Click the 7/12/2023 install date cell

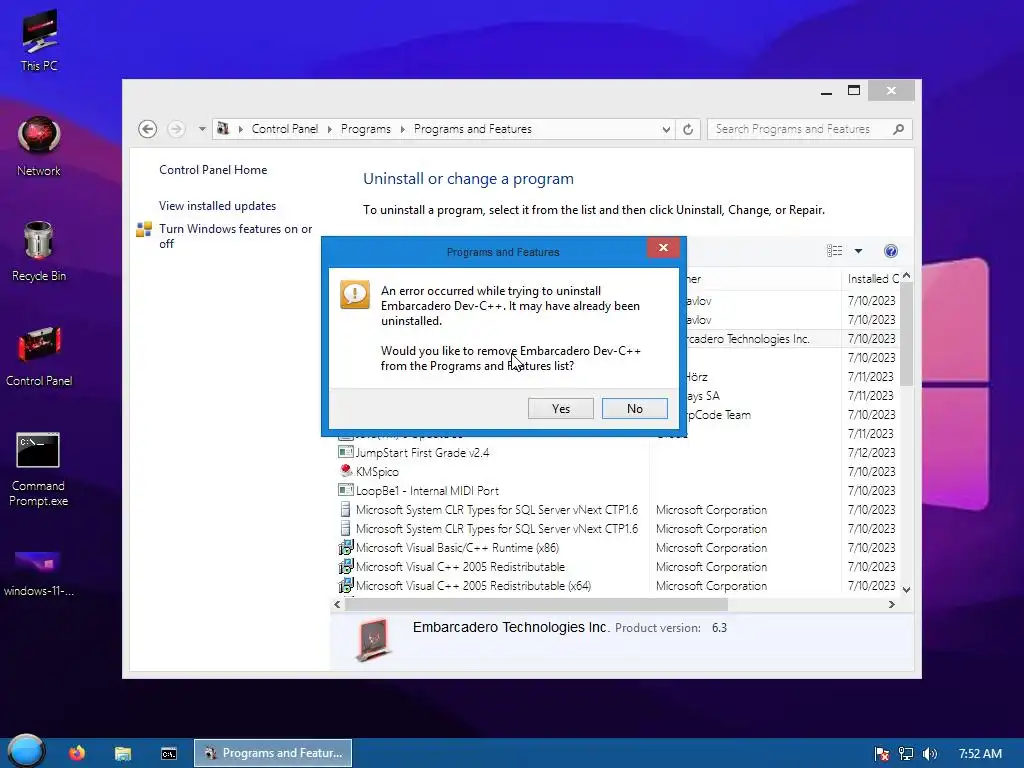point(871,453)
